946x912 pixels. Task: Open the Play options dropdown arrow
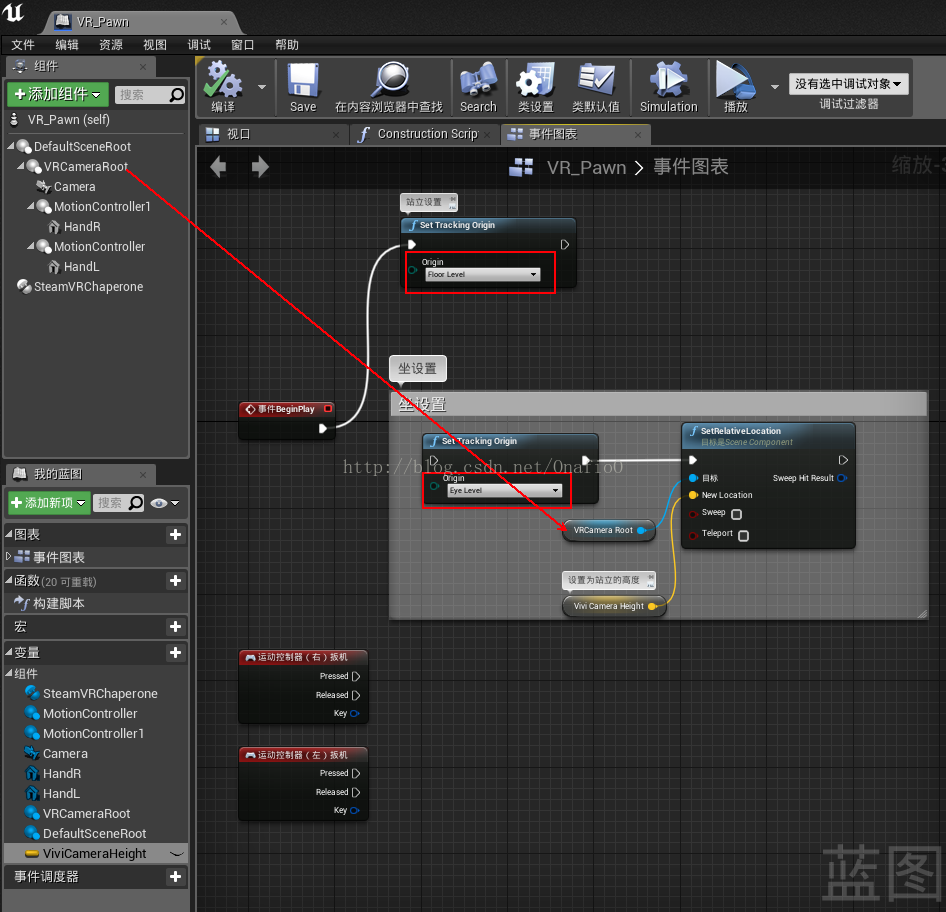coord(775,87)
